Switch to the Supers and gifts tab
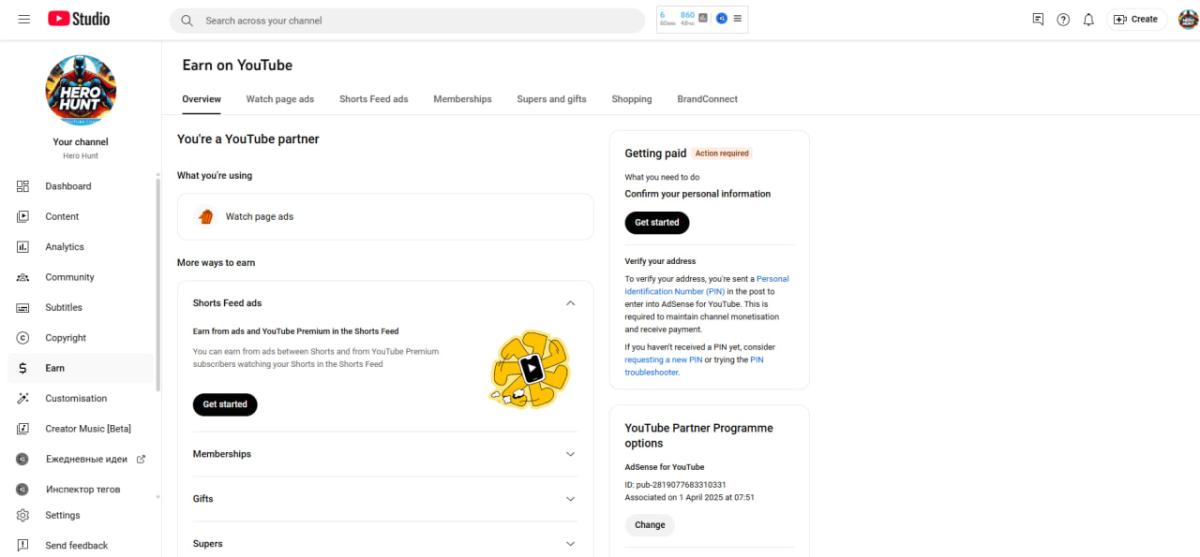This screenshot has height=557, width=1200. pos(551,99)
